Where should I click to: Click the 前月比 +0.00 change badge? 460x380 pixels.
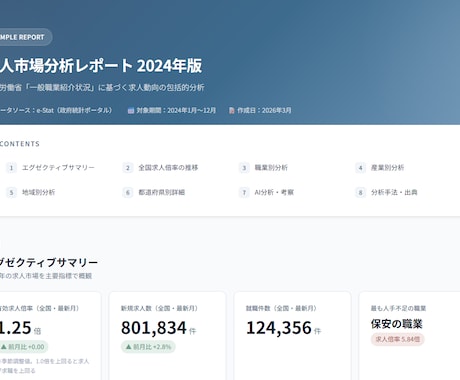point(23,347)
